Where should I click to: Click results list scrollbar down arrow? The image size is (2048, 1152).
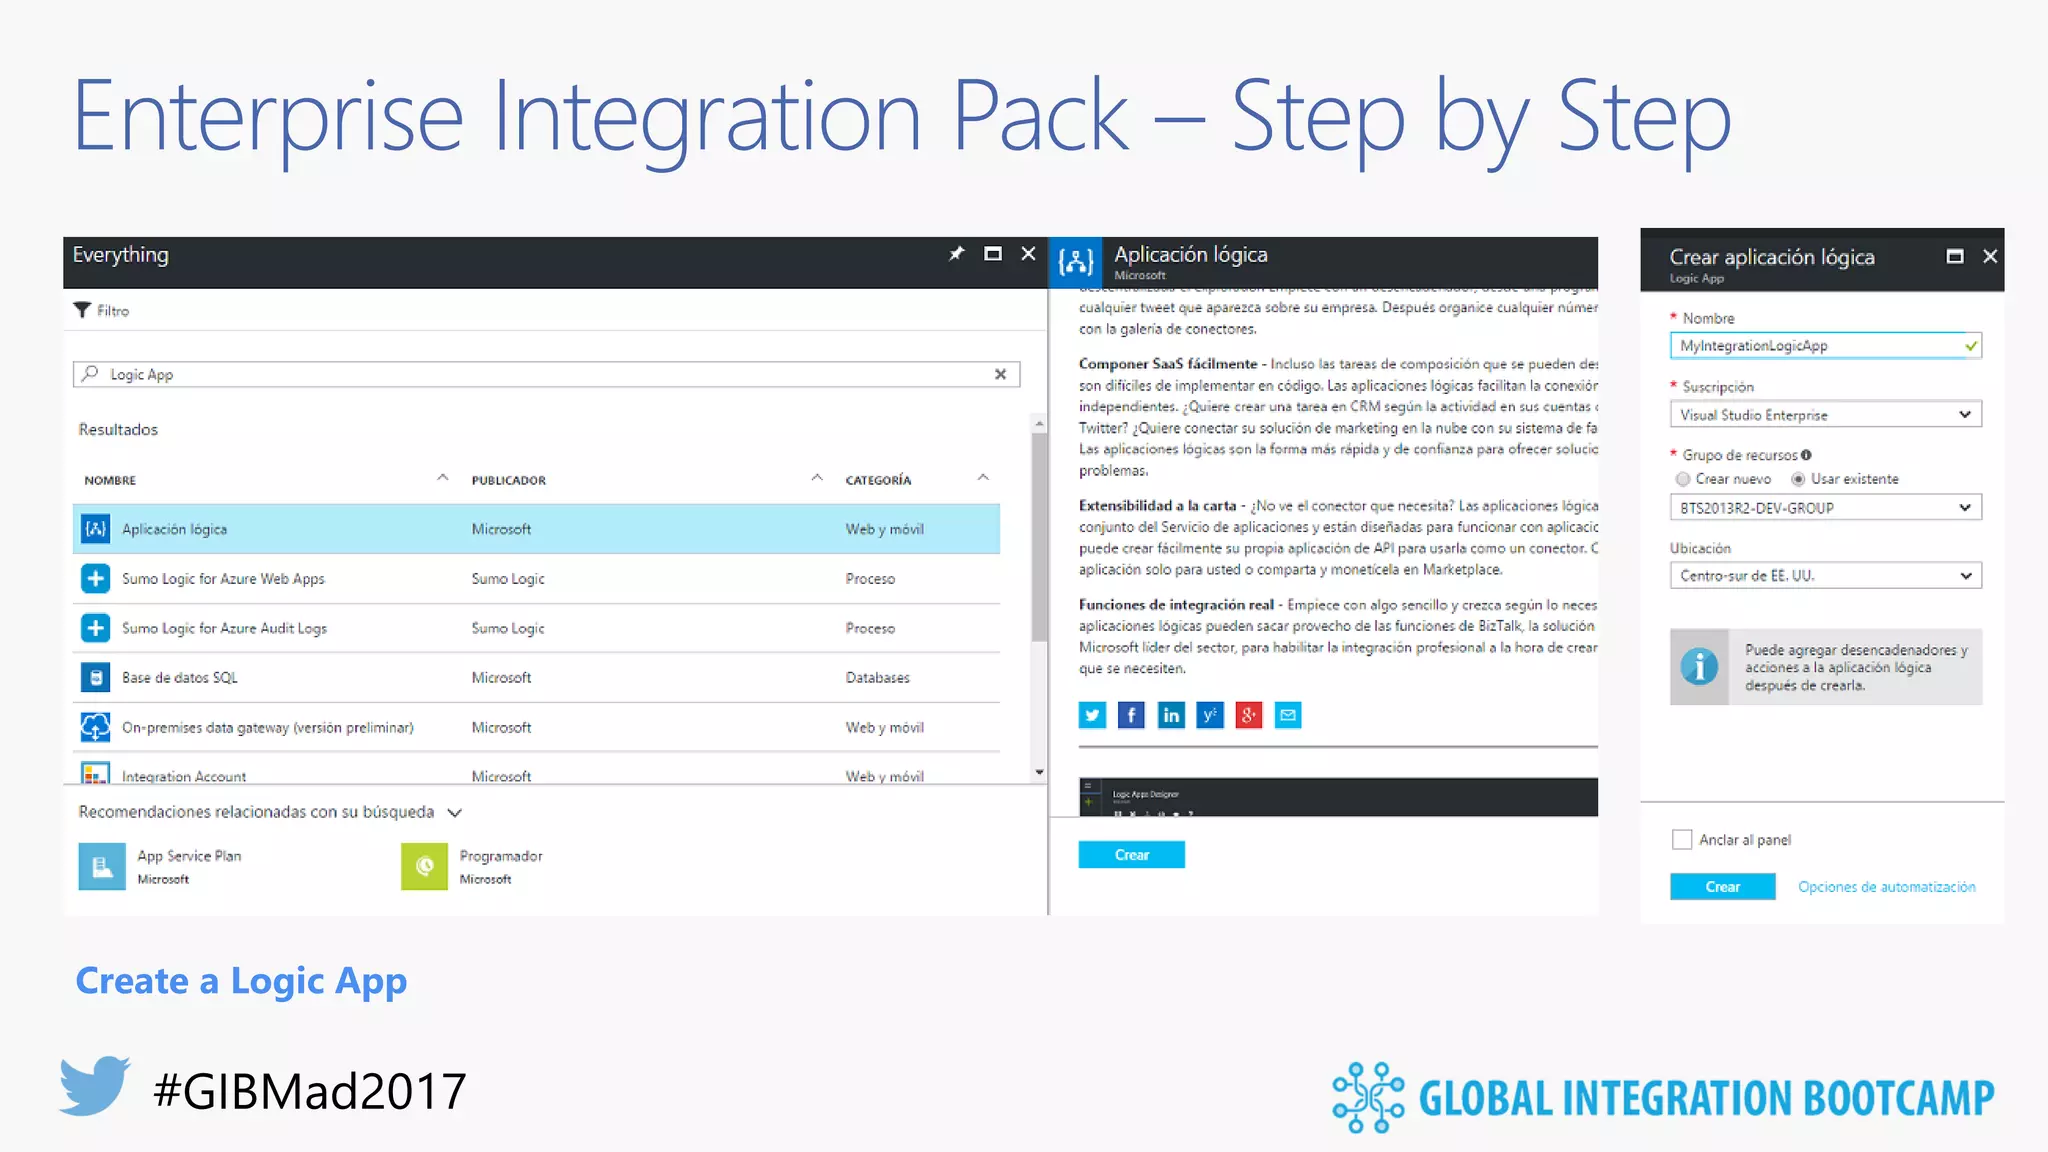coord(1039,772)
